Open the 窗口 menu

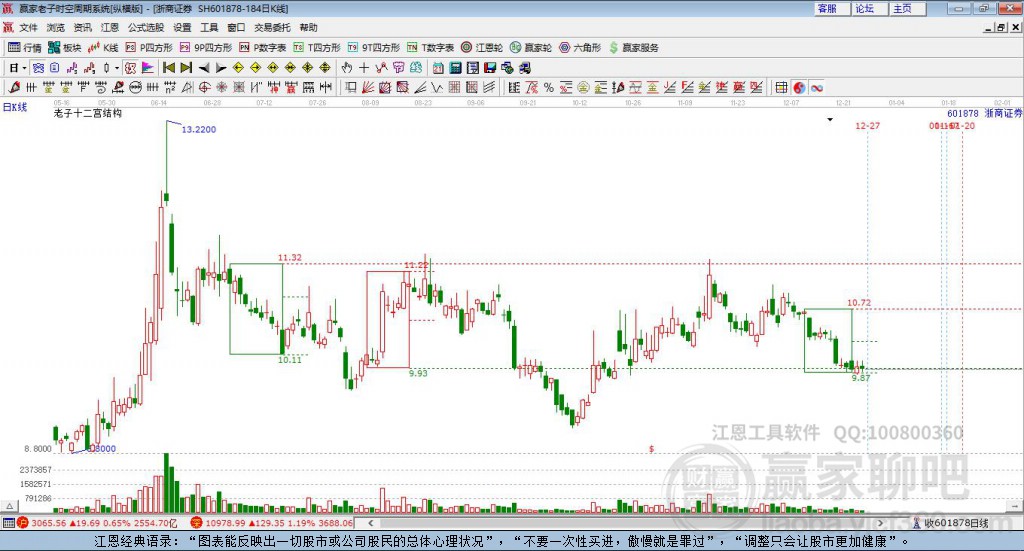(236, 27)
